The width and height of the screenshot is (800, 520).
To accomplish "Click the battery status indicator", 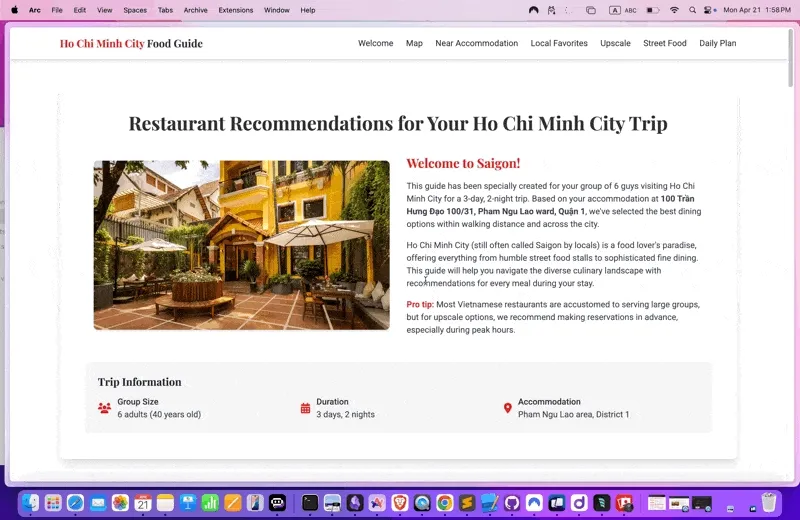I will (x=653, y=10).
